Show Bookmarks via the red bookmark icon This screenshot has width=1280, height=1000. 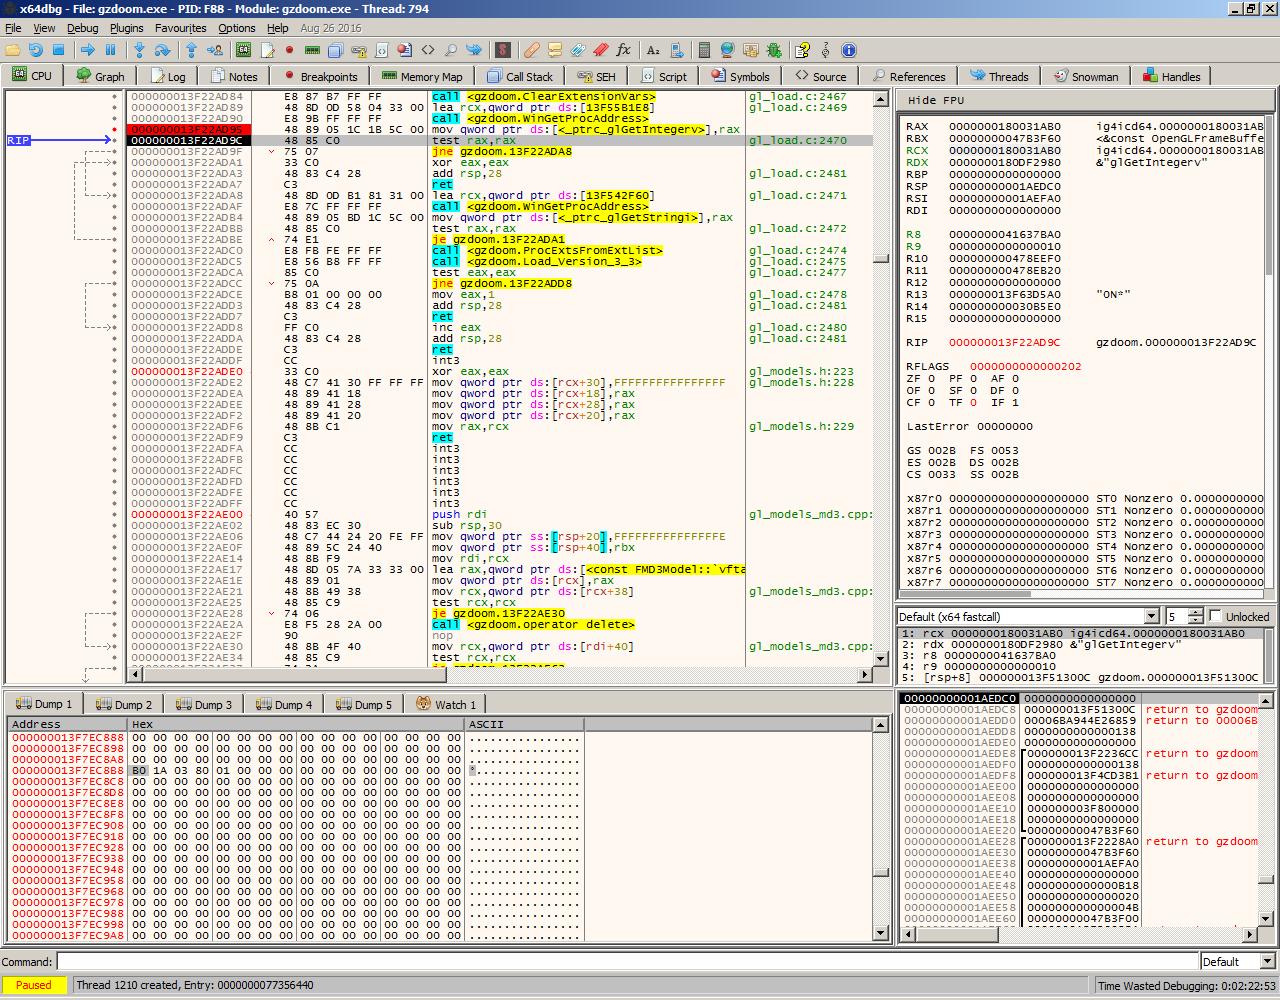pos(601,49)
